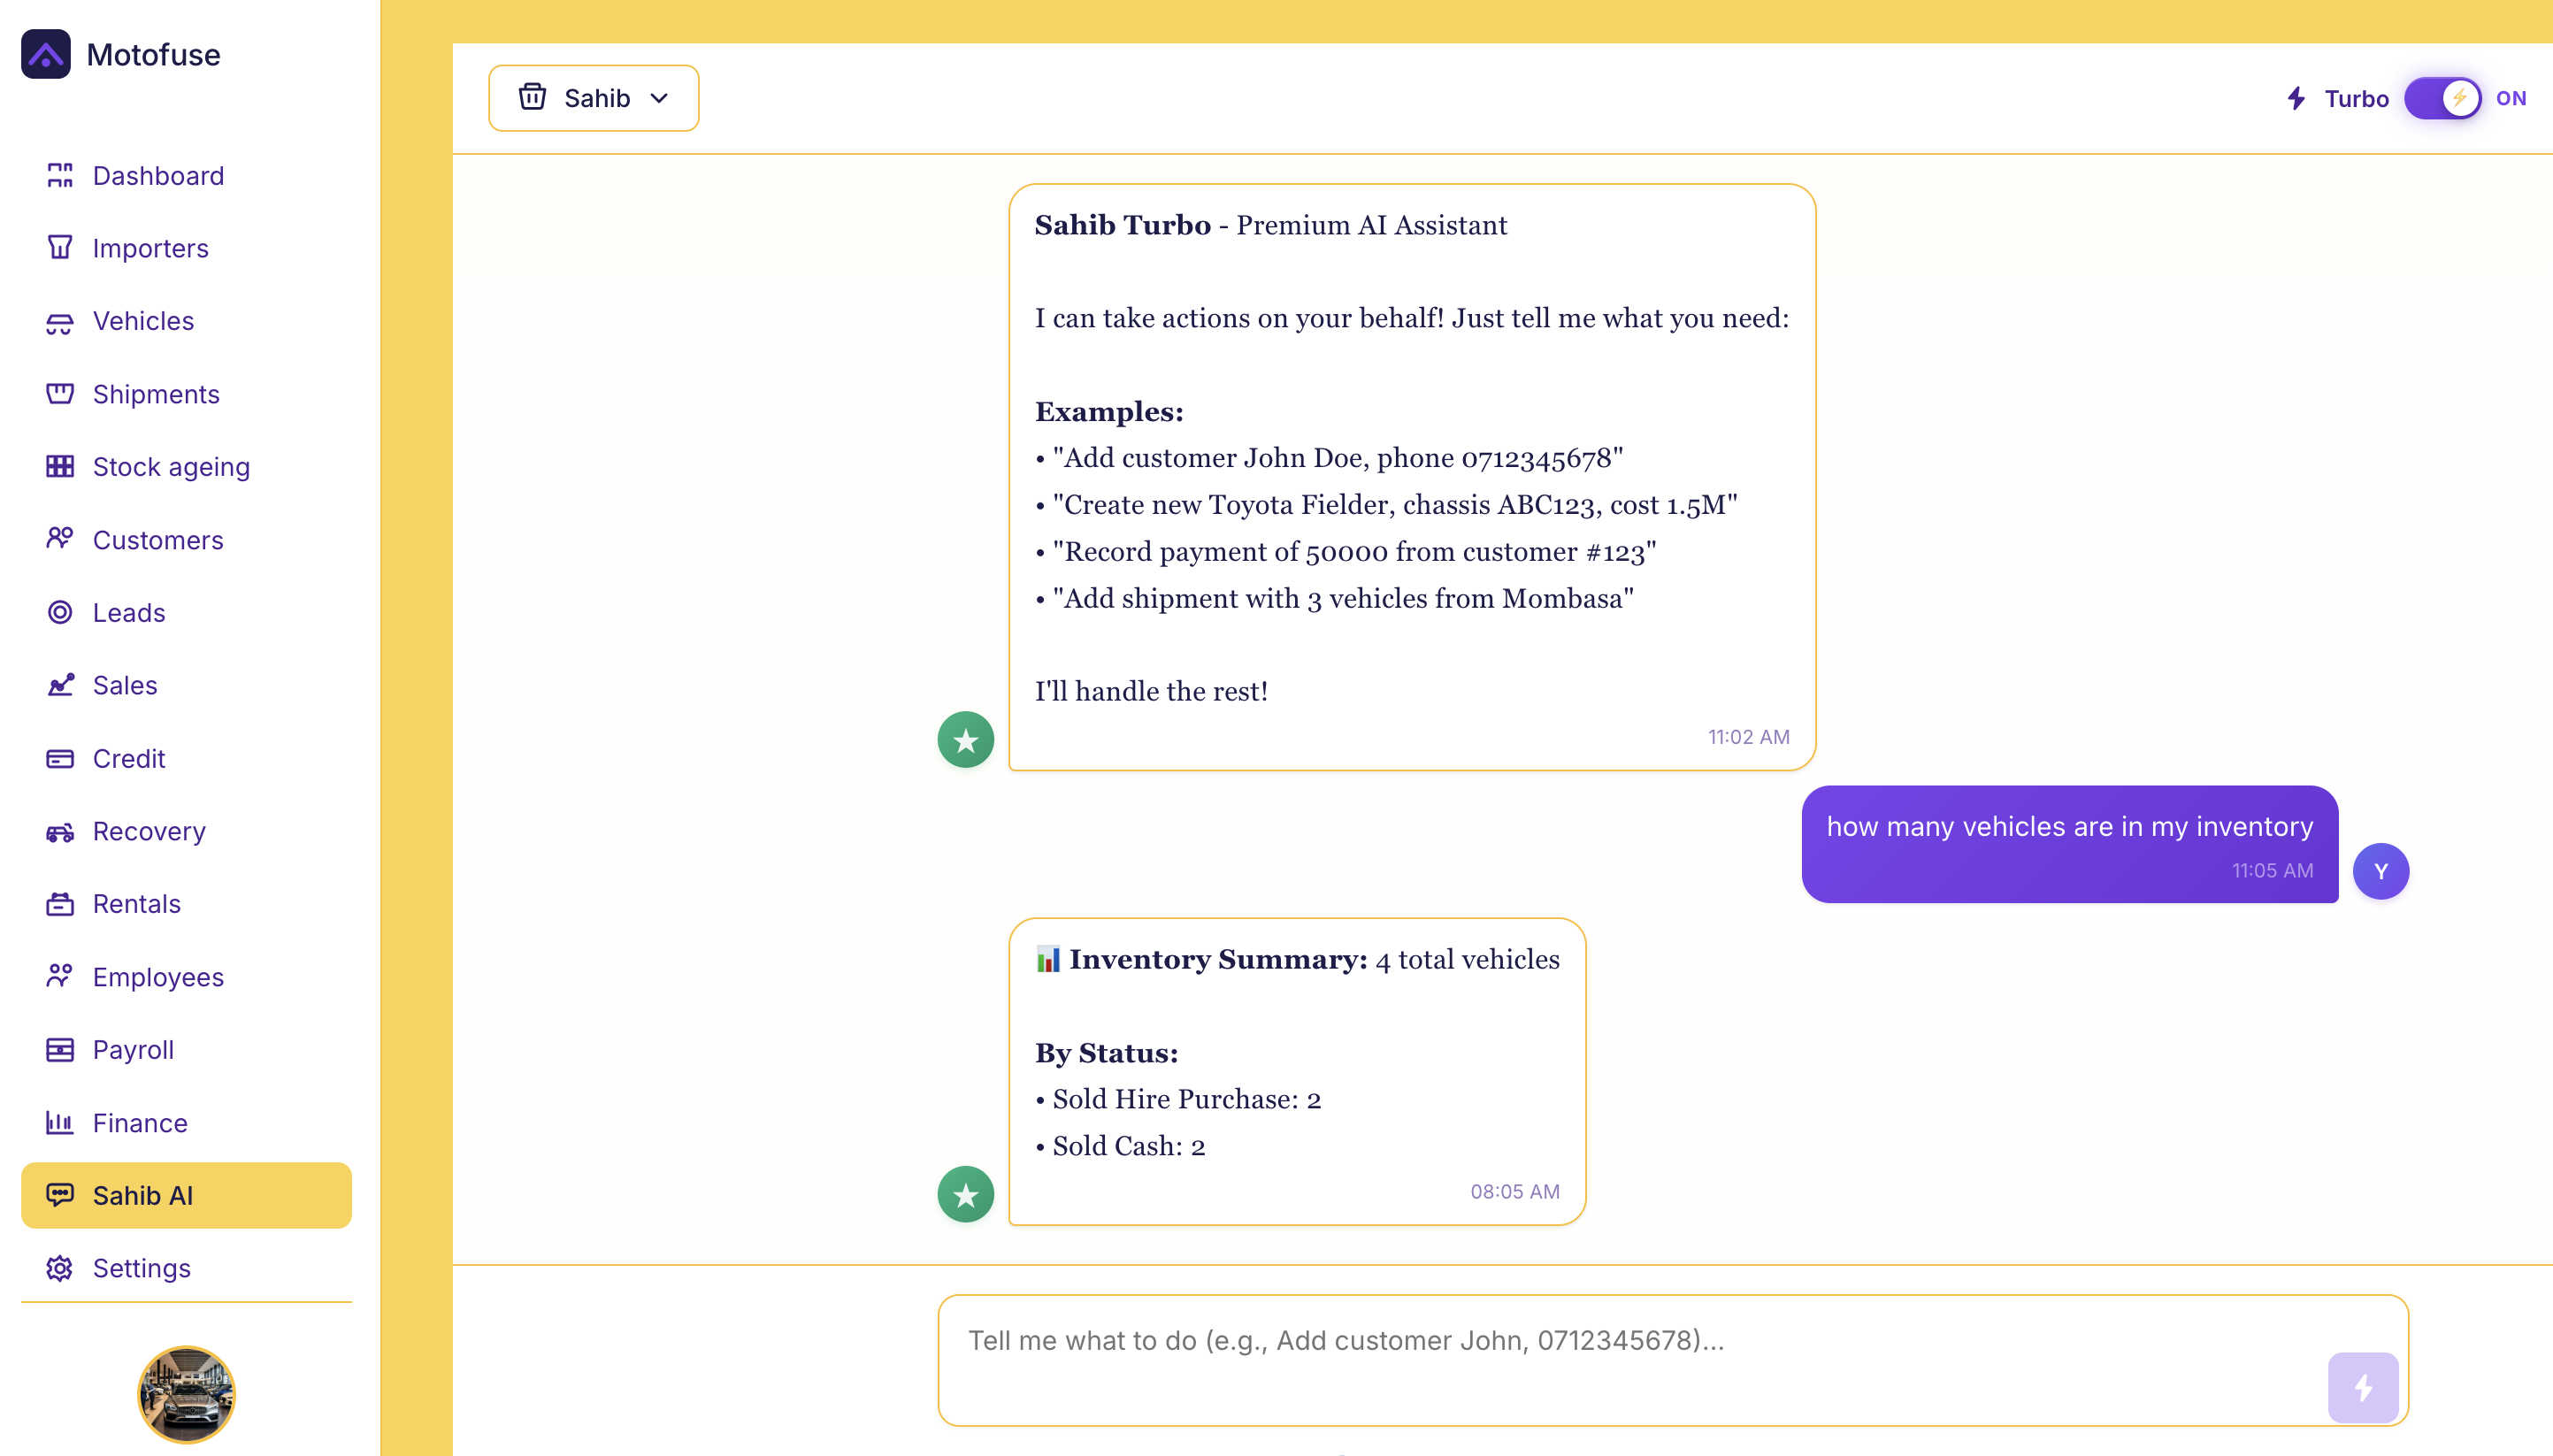Open Dashboard via its sidebar icon
Viewport: 2553px width, 1456px height.
pos(60,176)
